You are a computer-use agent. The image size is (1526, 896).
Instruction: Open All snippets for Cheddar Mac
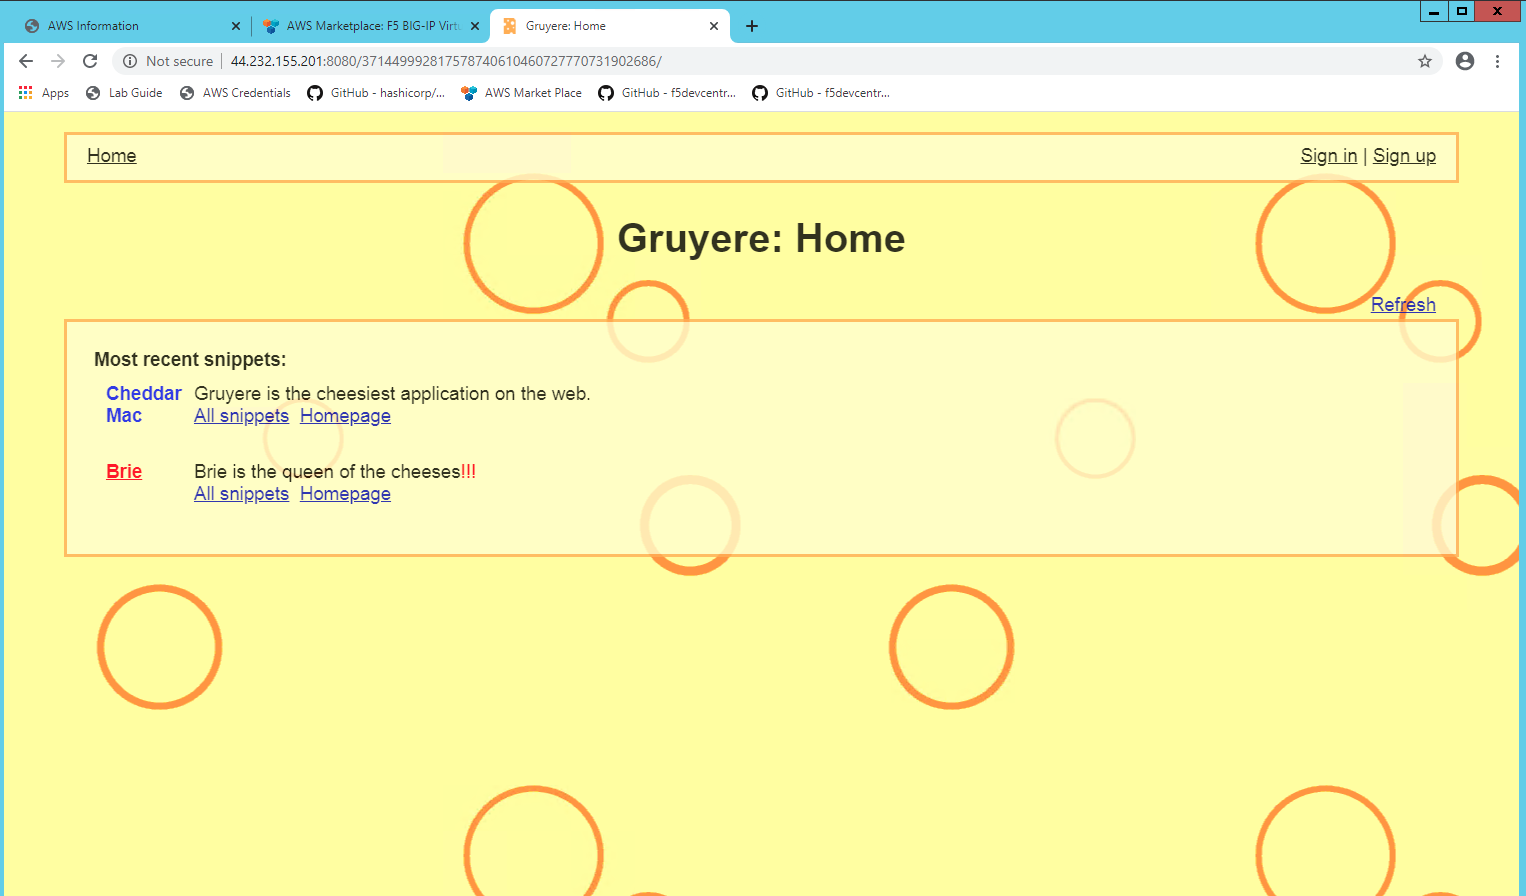[x=241, y=416]
